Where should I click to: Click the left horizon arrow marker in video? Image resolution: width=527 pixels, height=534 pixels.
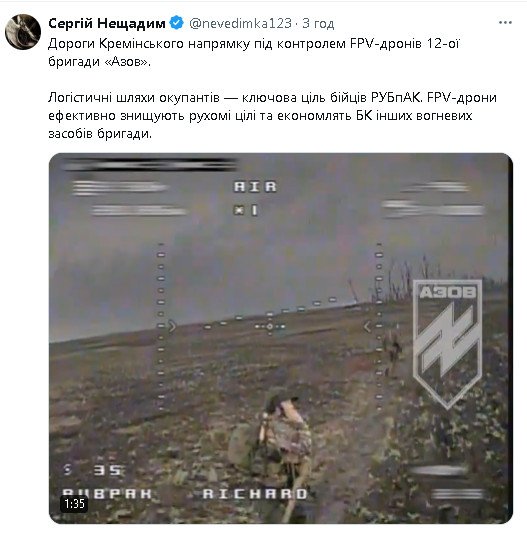coord(172,326)
